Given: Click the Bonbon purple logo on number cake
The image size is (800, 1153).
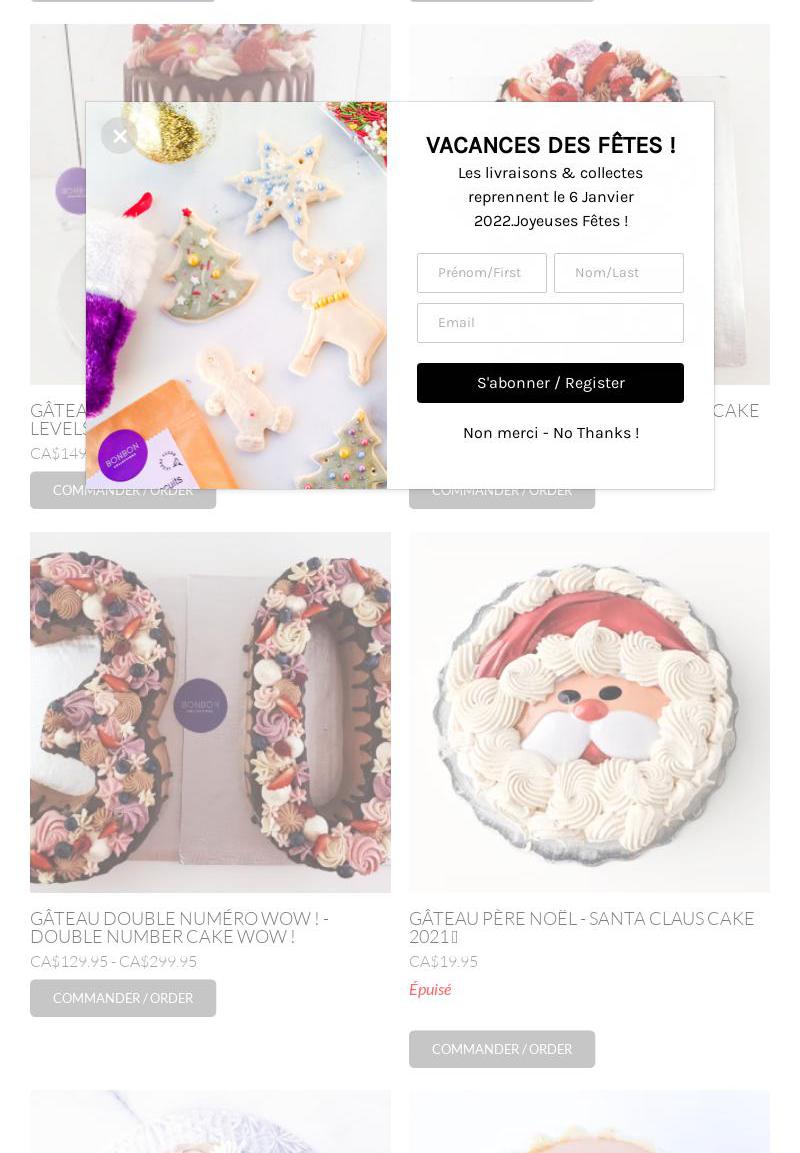Looking at the screenshot, I should coord(200,705).
